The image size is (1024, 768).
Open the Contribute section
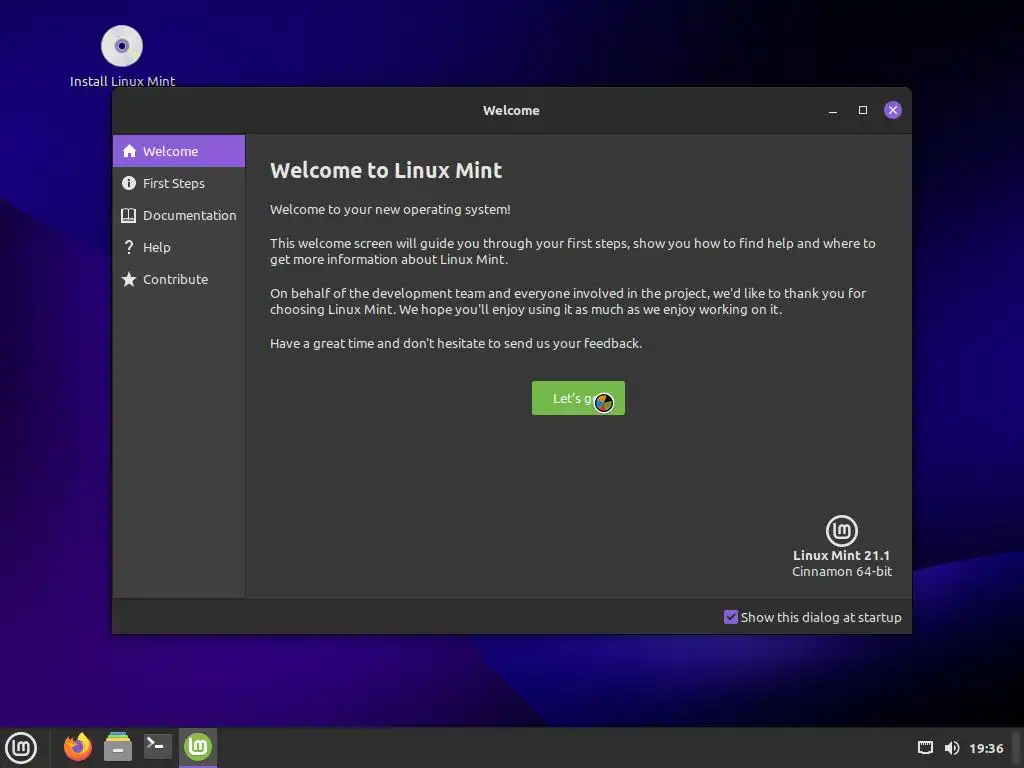179,279
